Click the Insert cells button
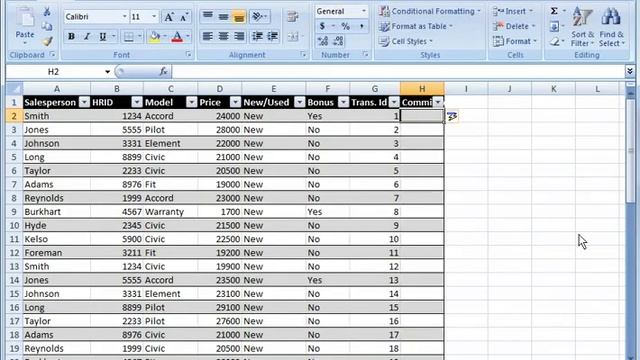 513,11
